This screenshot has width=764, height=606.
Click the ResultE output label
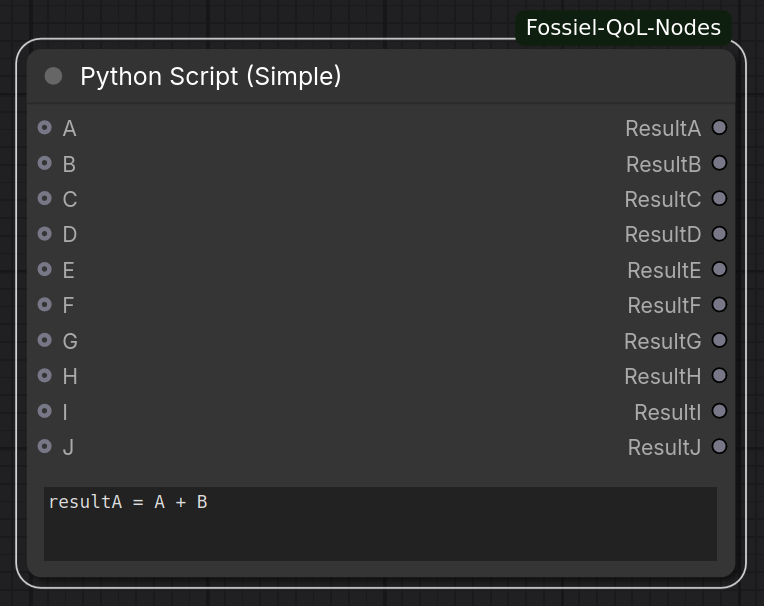pyautogui.click(x=664, y=270)
